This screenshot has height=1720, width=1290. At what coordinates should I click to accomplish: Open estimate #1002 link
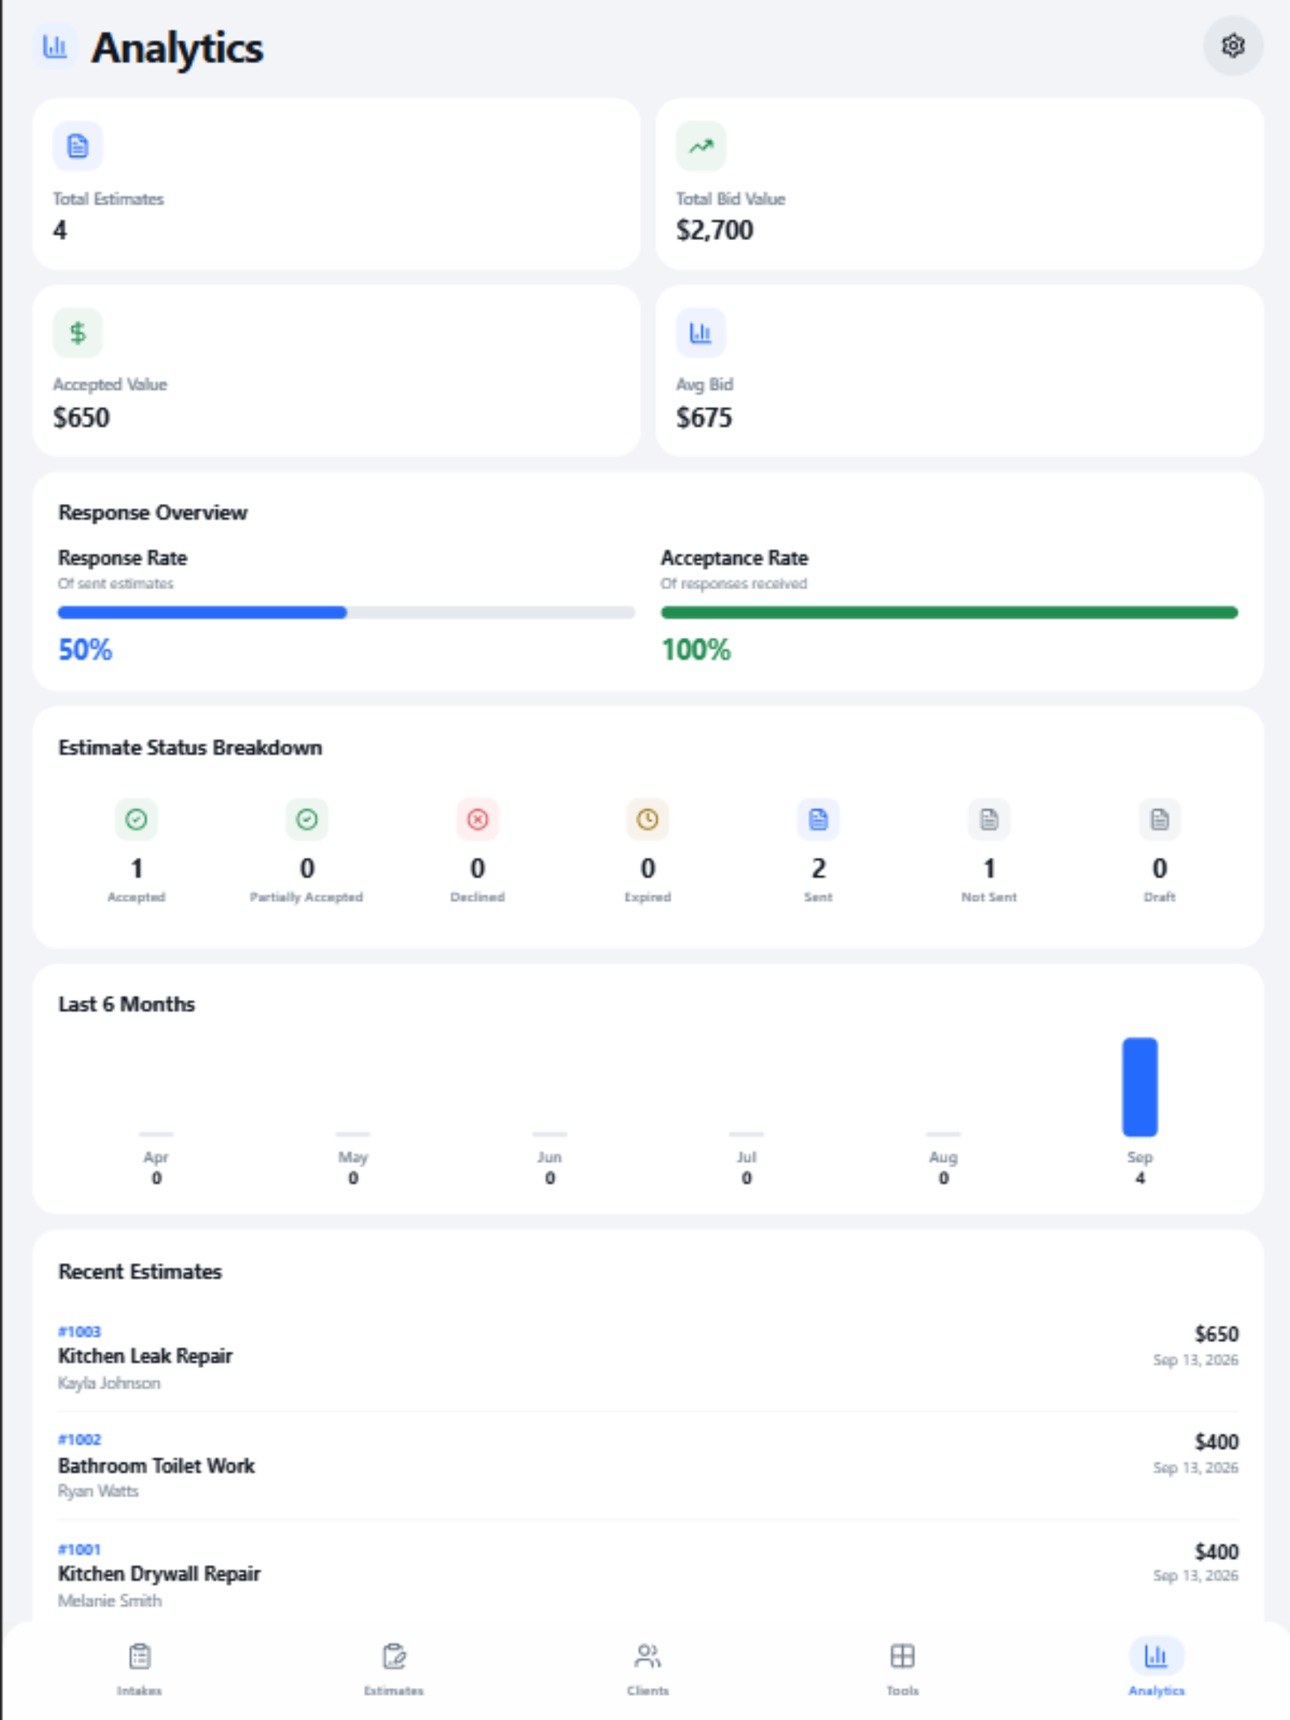click(x=79, y=1440)
